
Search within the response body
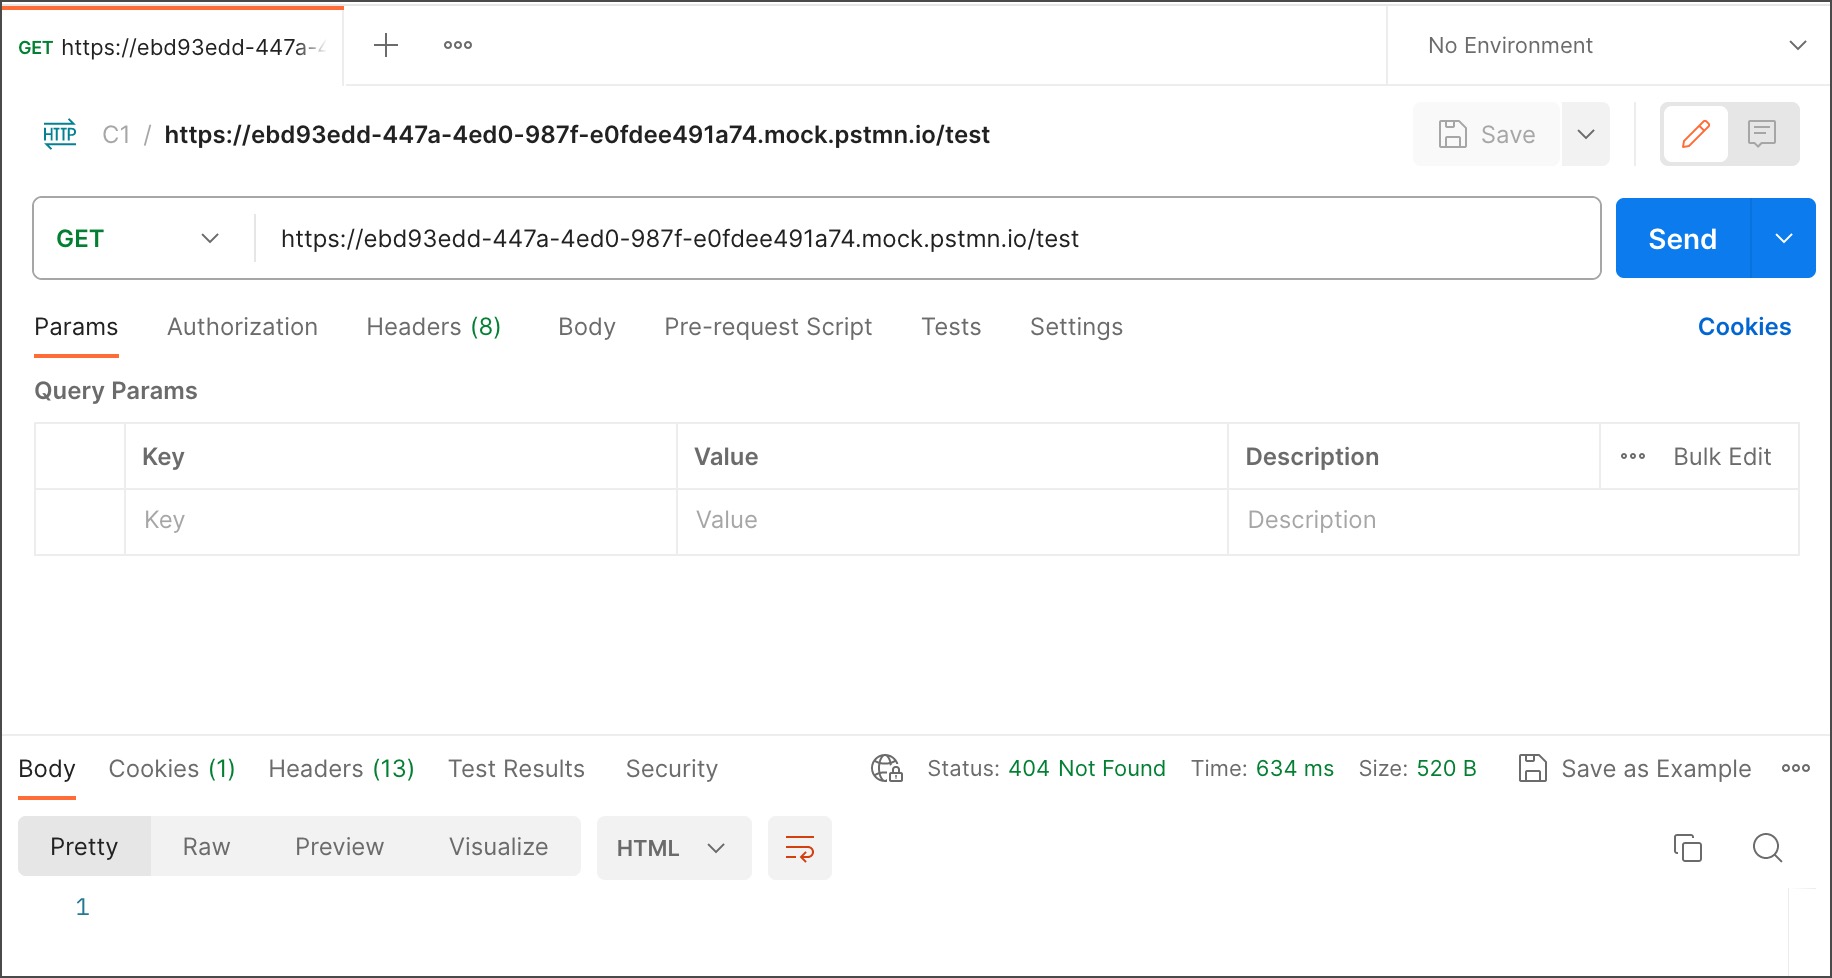(x=1767, y=847)
